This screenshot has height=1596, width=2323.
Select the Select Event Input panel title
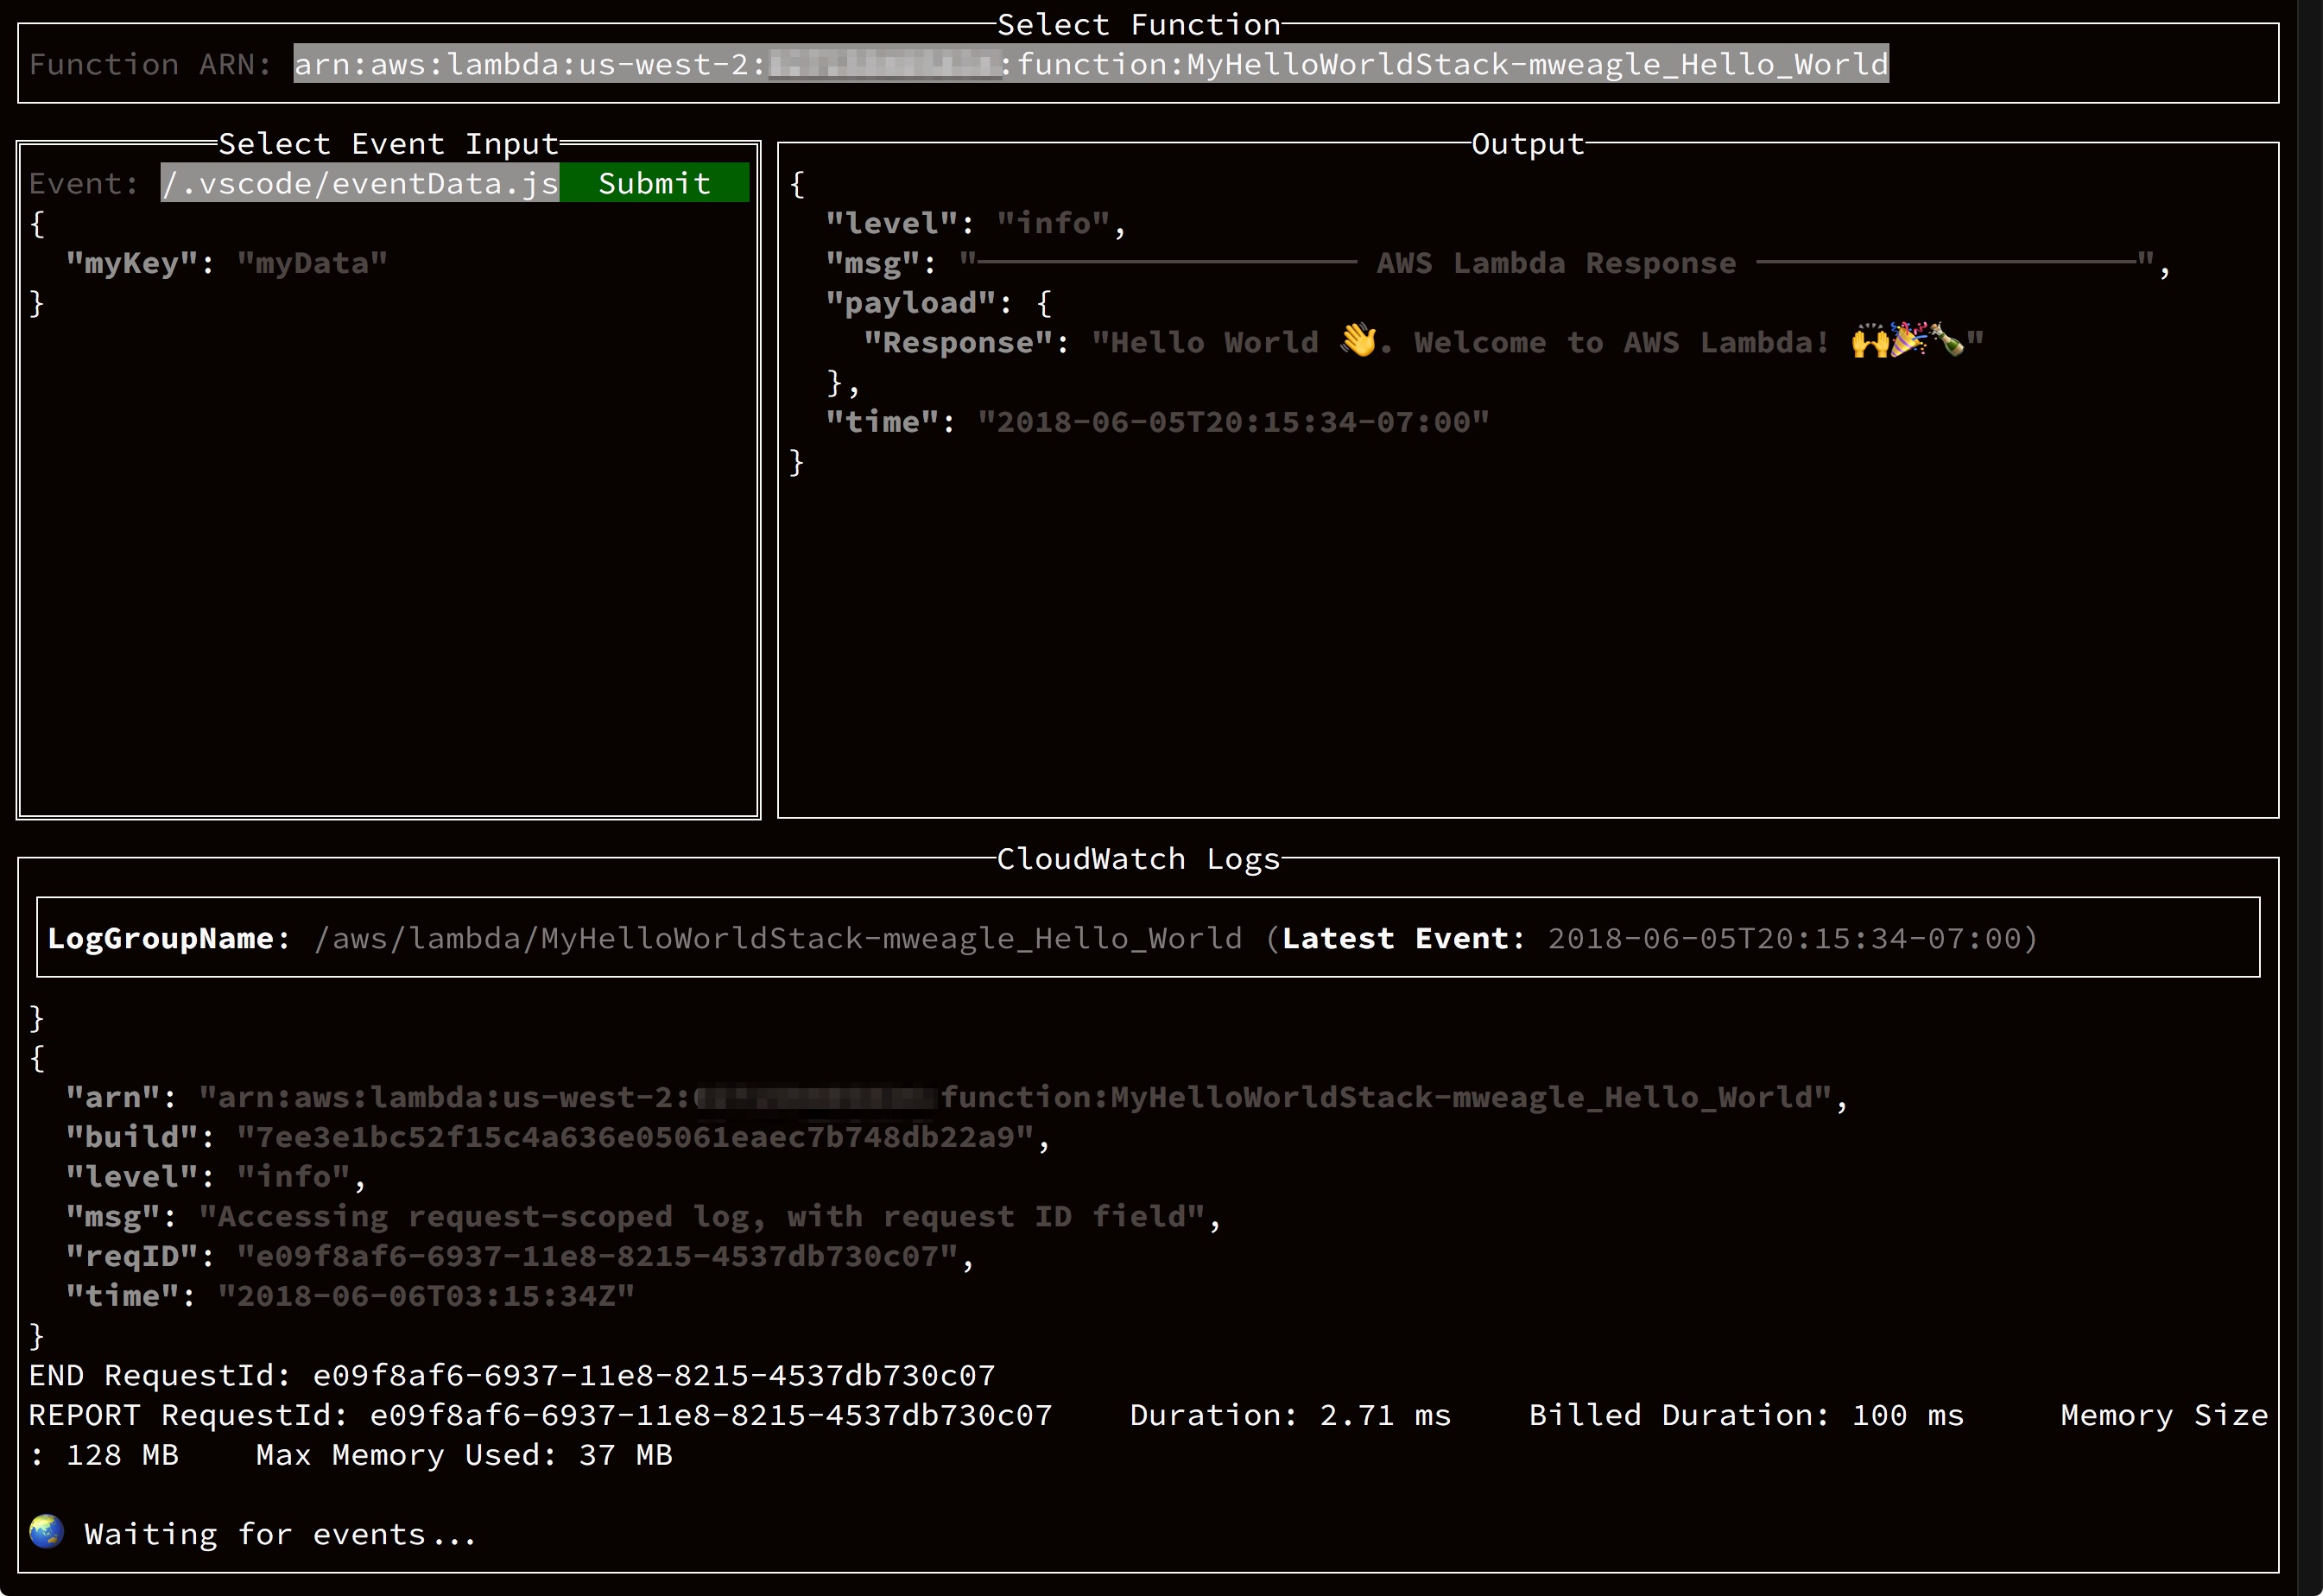pos(388,144)
